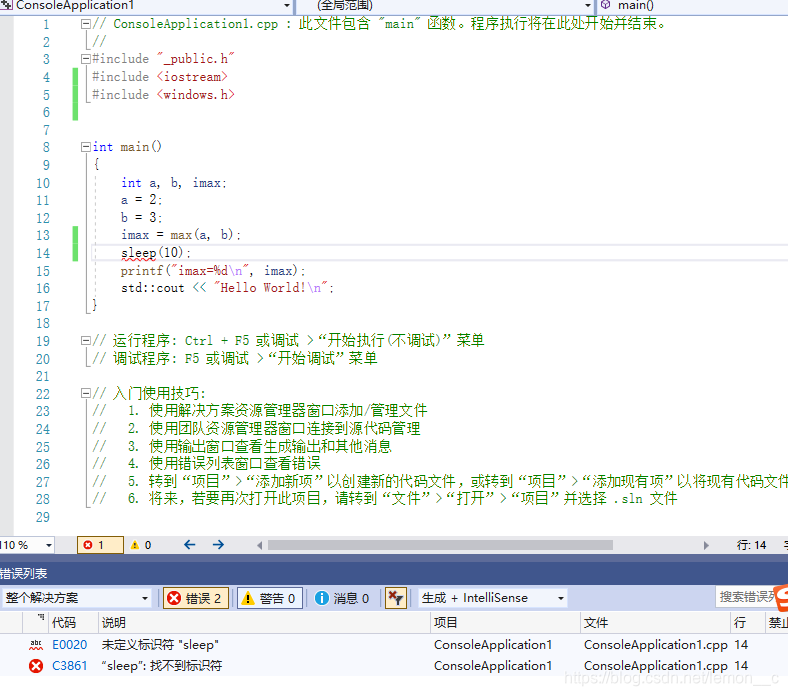Navigate backward with the left arrow
This screenshot has width=788, height=696.
coord(189,545)
